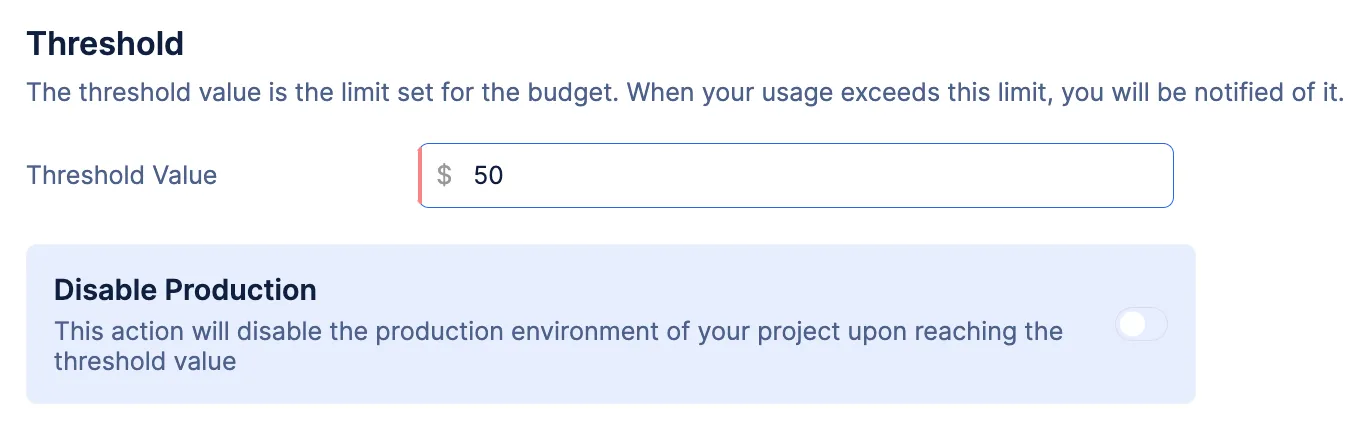
Task: Click the blue Disable Production panel background
Action: [611, 324]
